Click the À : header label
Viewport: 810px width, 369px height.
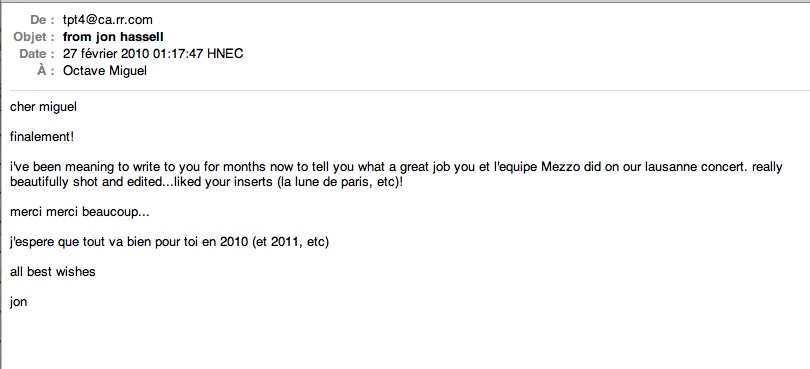[x=46, y=70]
